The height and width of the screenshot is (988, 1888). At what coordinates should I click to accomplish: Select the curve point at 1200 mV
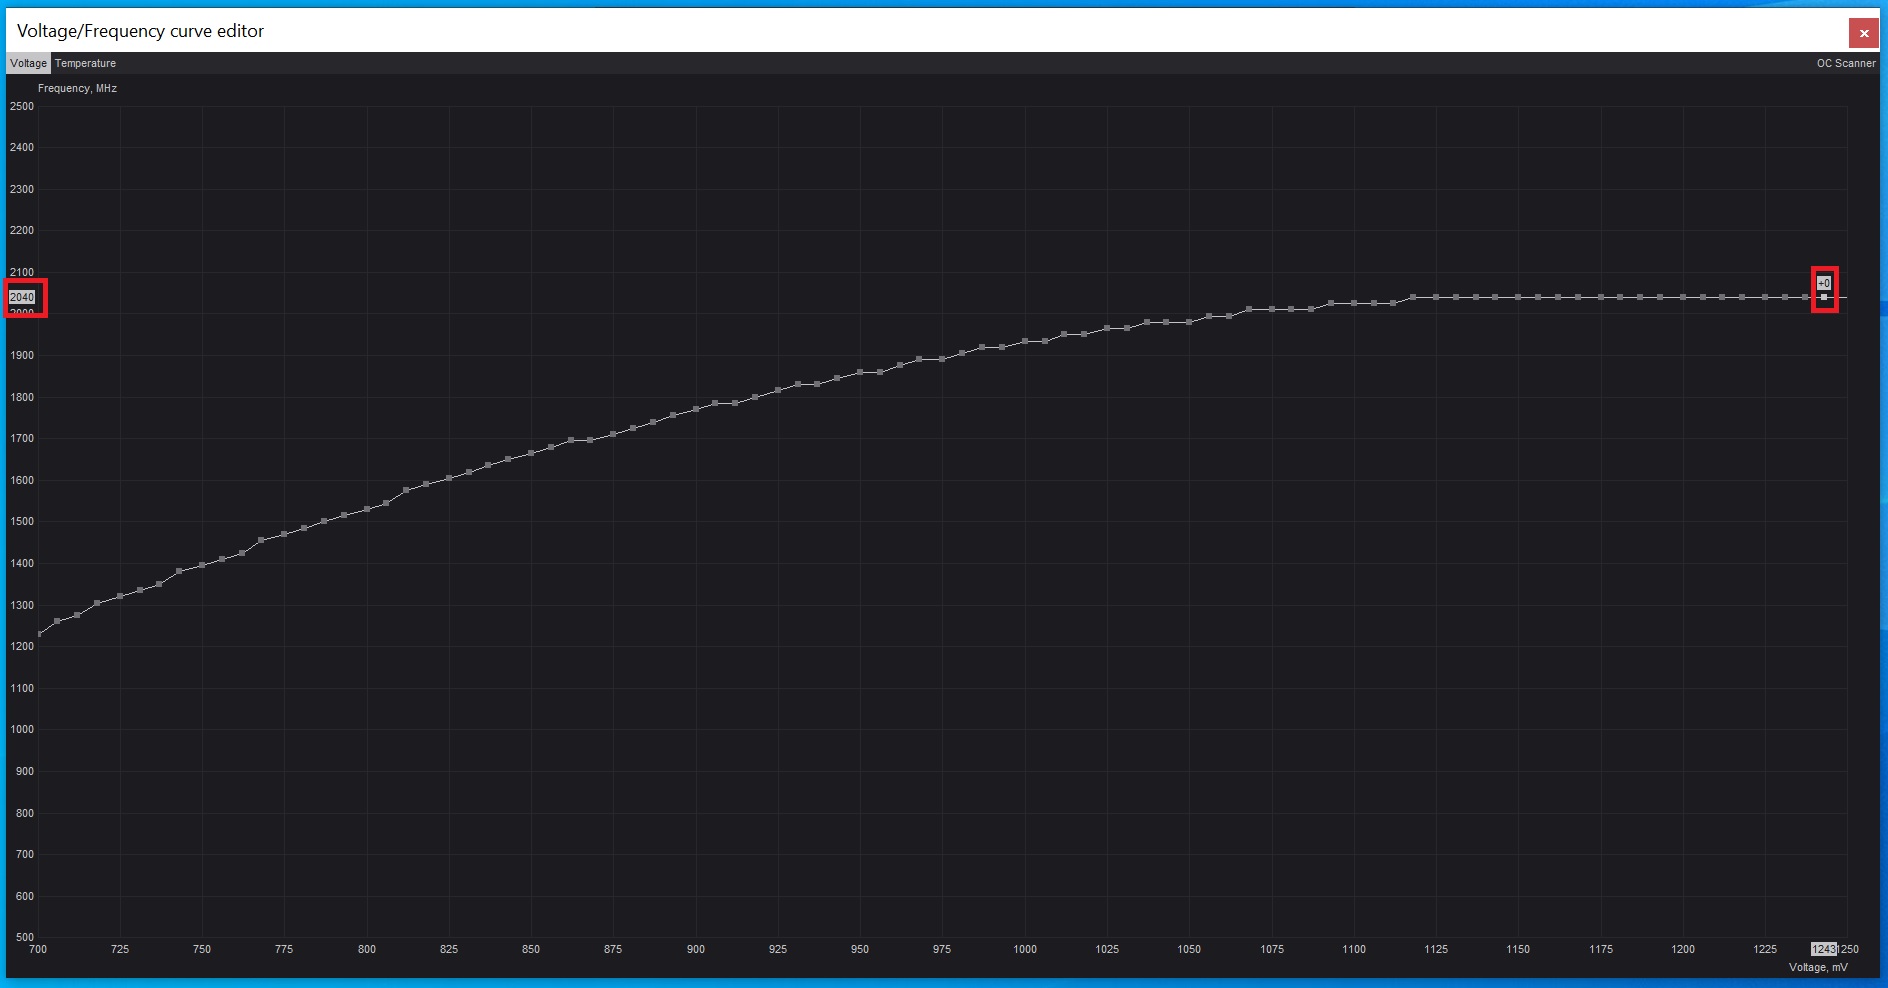(1683, 297)
